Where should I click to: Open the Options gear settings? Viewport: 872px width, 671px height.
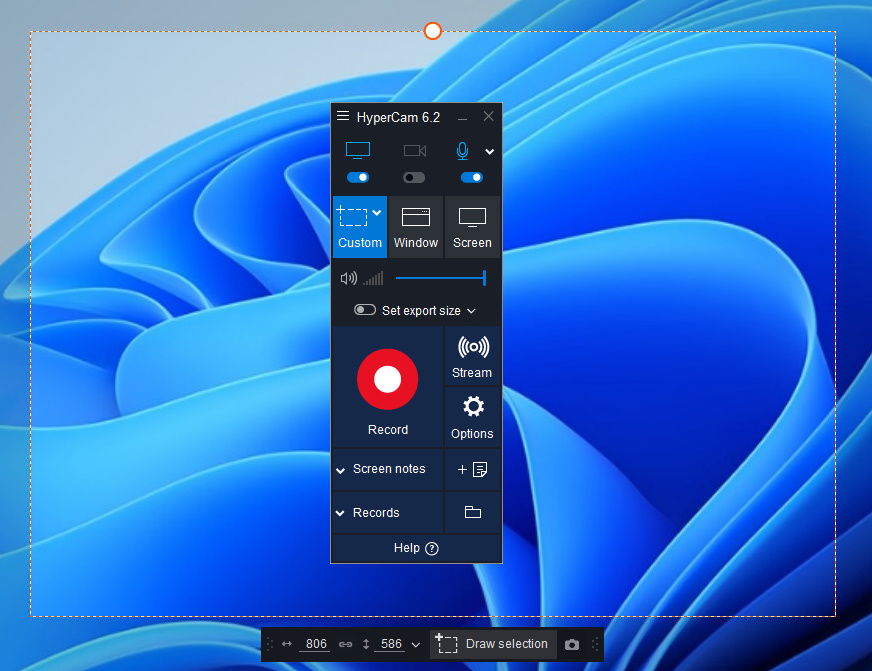[x=472, y=417]
